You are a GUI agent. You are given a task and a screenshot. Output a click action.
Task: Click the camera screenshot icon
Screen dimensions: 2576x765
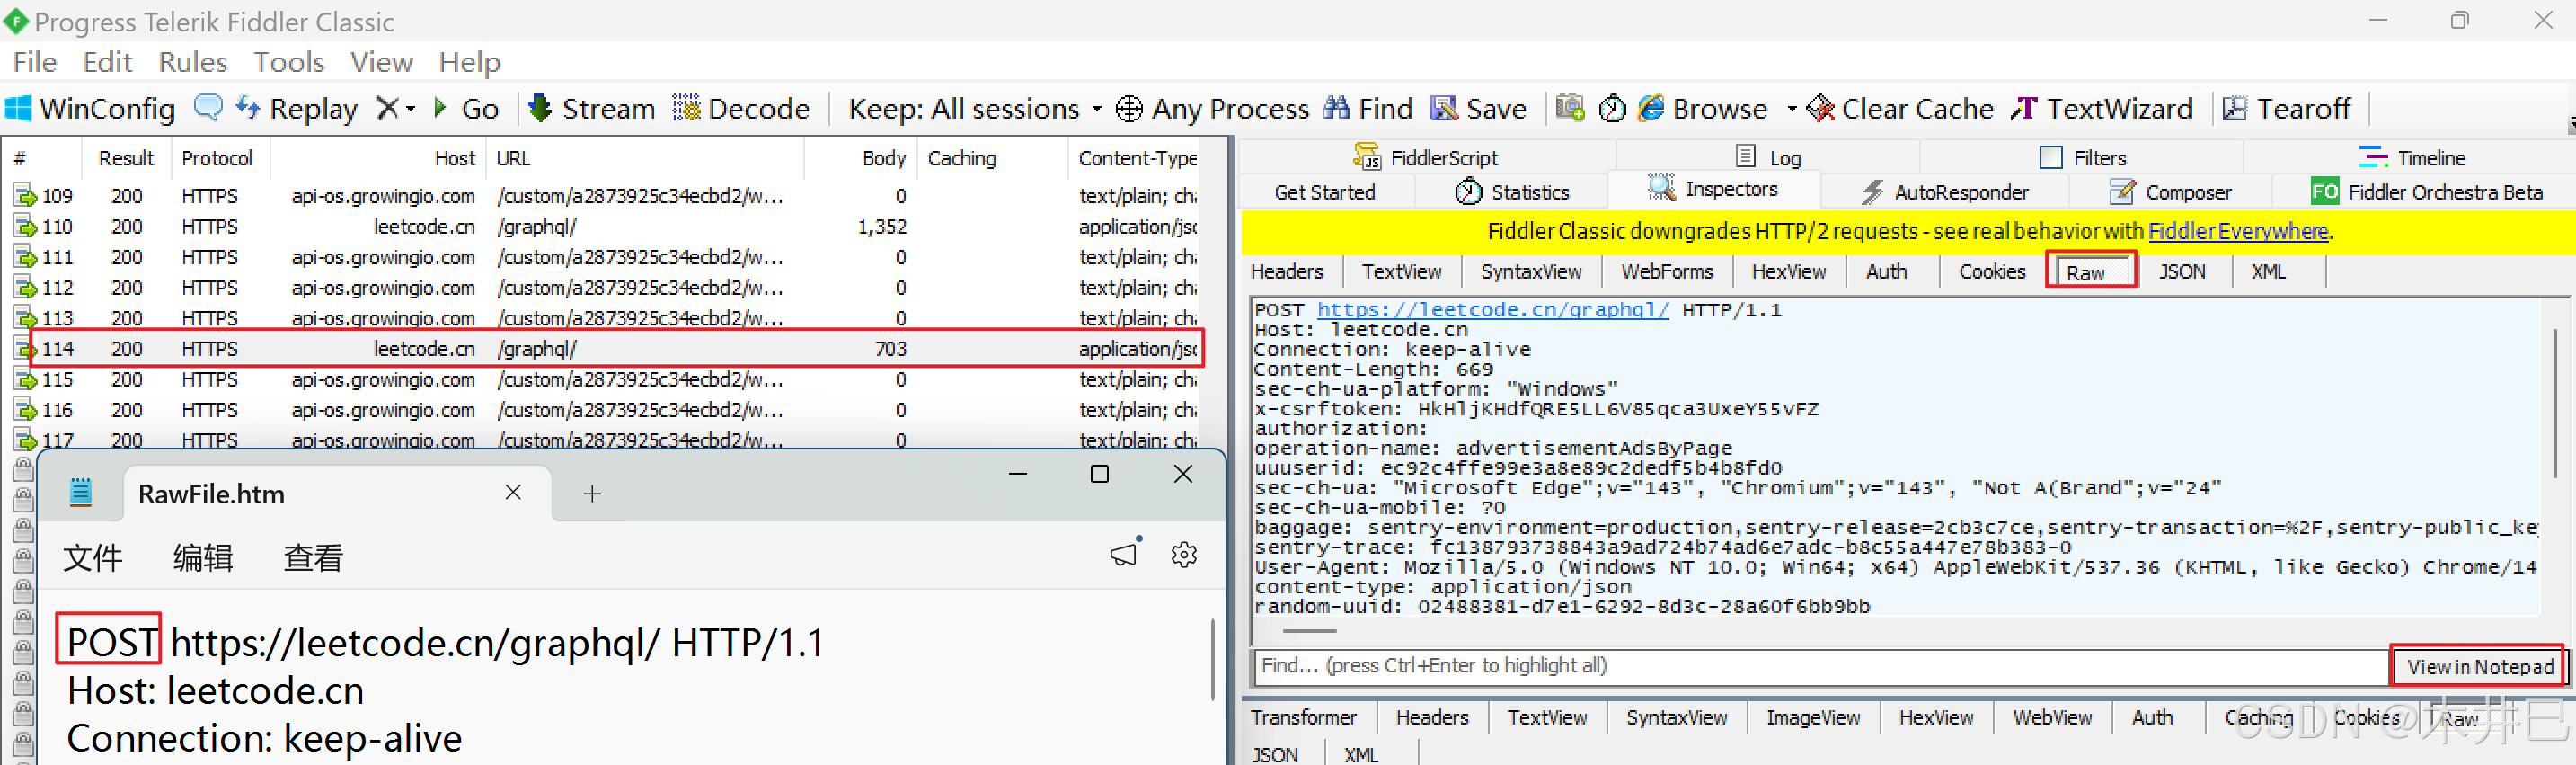(x=1570, y=108)
